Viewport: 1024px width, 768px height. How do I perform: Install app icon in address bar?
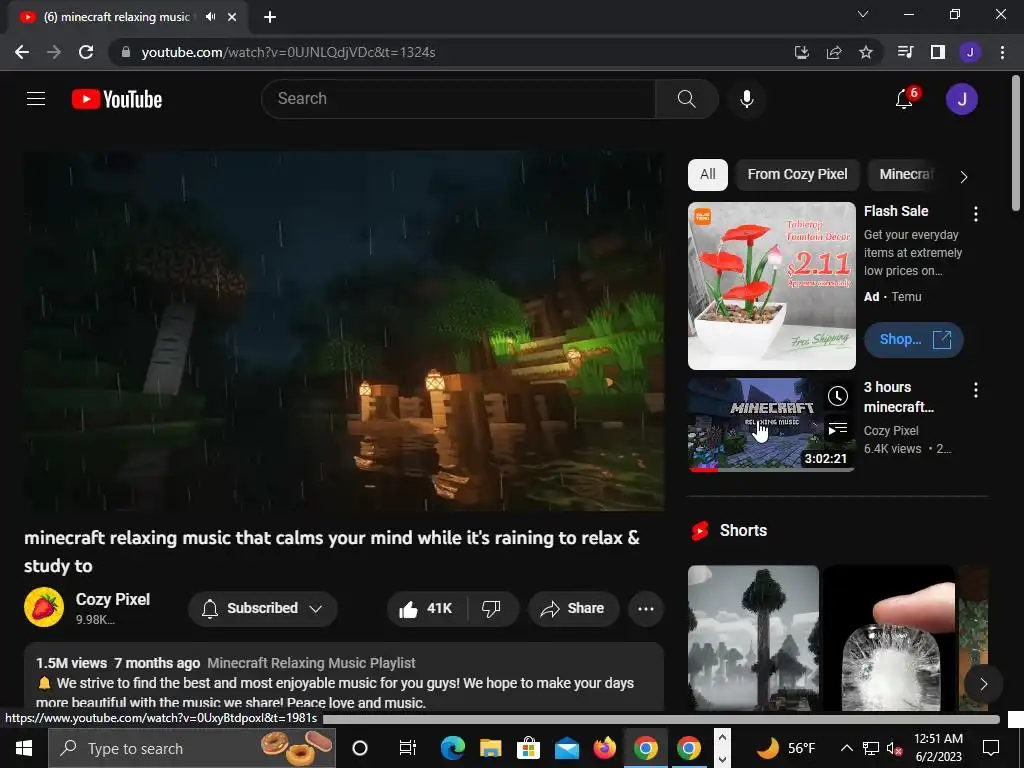pos(801,52)
